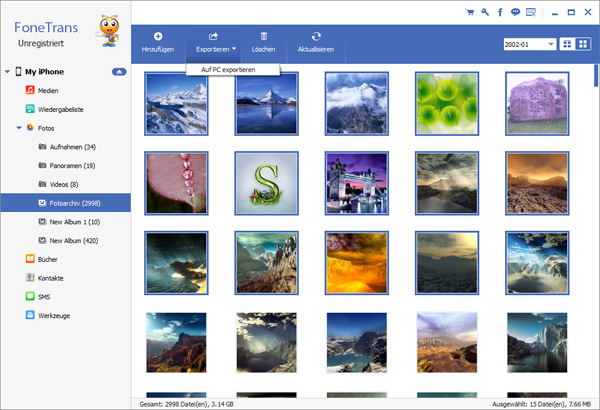Select Fotoarchiv (2998) album

coord(65,203)
